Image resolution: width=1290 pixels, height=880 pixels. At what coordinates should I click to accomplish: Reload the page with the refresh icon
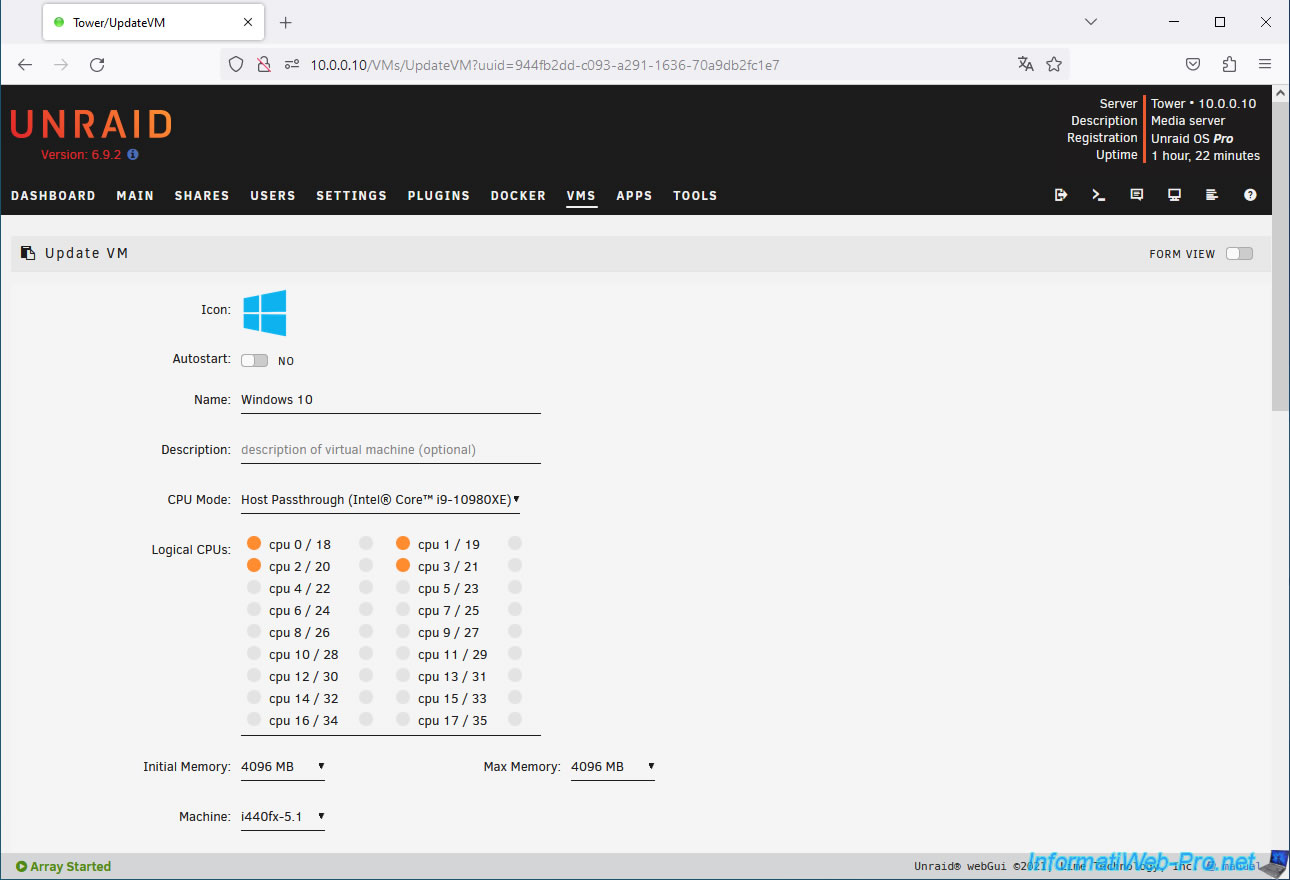pos(97,64)
